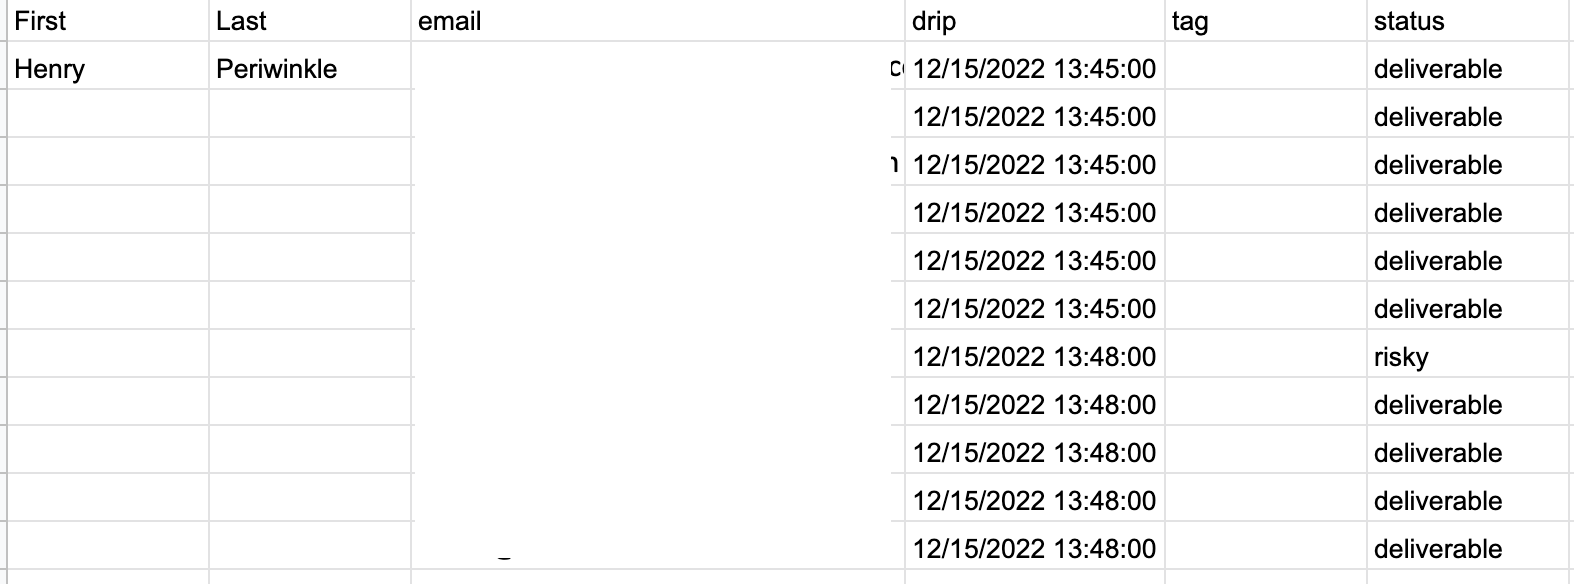Viewport: 1574px width, 584px height.
Task: Select the Last column header cell
Action: tap(310, 21)
